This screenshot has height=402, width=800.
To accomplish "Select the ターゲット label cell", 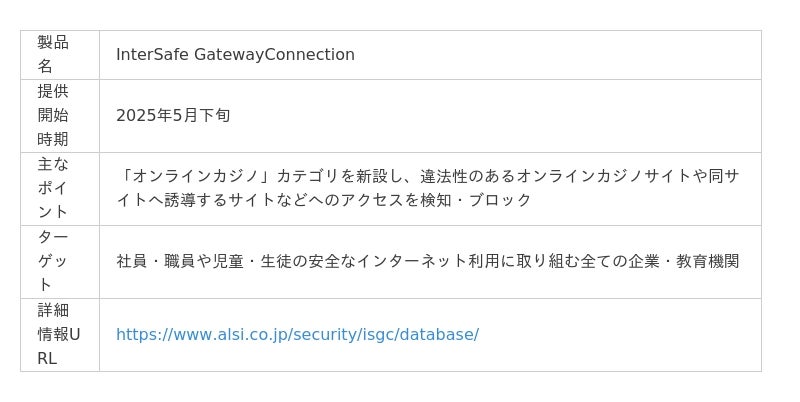I will pyautogui.click(x=53, y=261).
